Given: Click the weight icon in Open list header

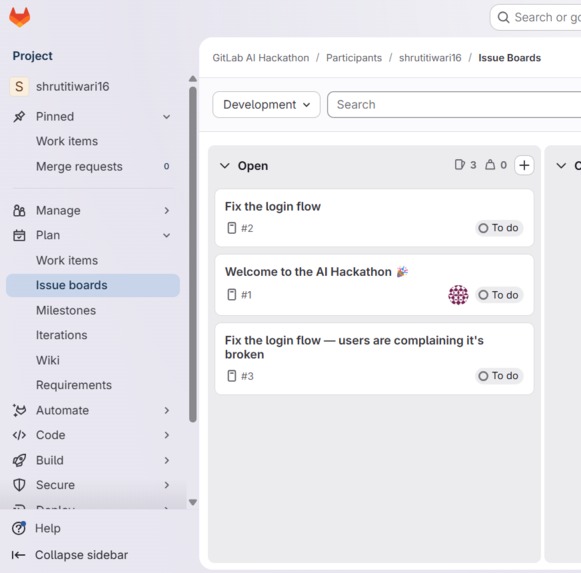Looking at the screenshot, I should point(490,165).
